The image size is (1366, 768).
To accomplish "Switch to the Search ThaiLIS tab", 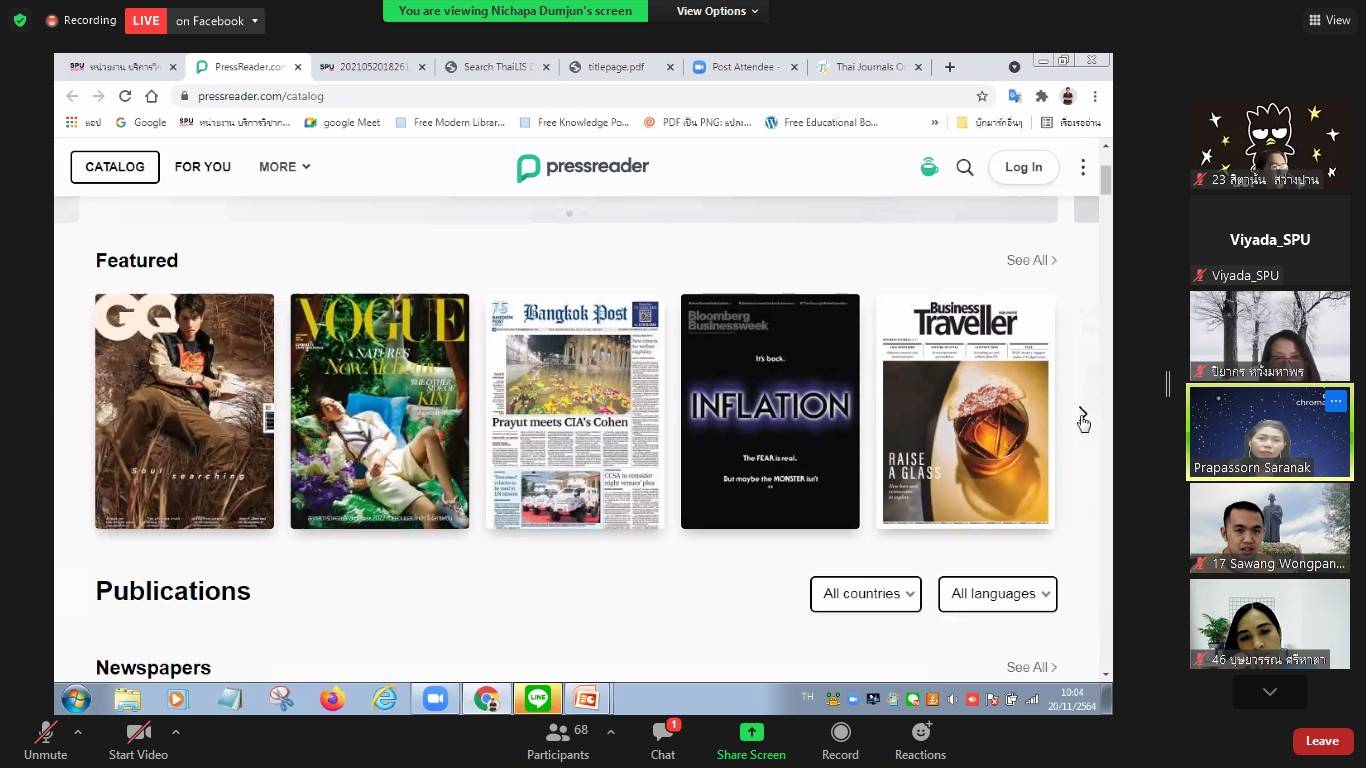I will tap(497, 67).
